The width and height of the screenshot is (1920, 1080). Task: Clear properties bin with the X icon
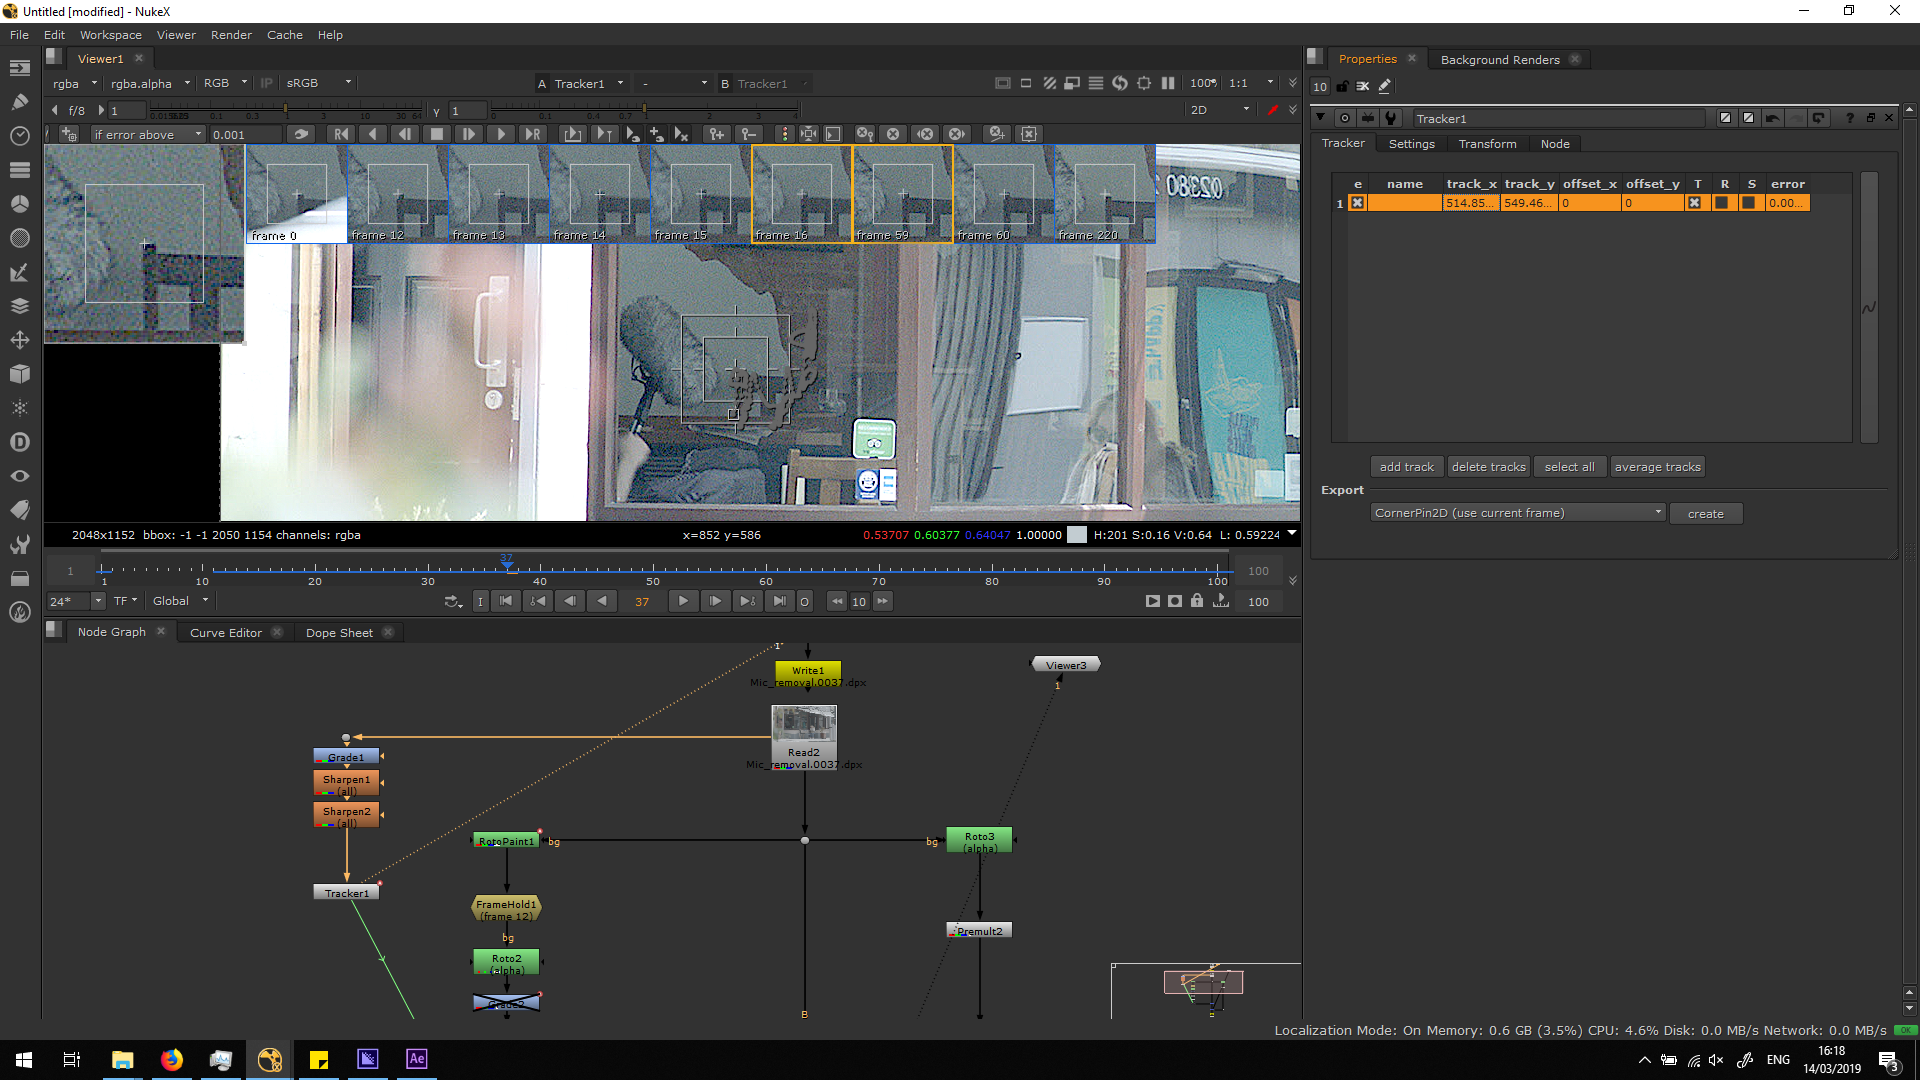1362,87
